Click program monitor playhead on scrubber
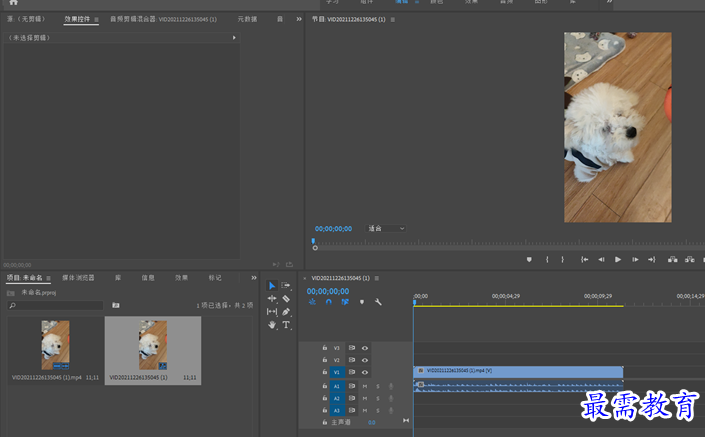The height and width of the screenshot is (437, 705). pos(313,241)
